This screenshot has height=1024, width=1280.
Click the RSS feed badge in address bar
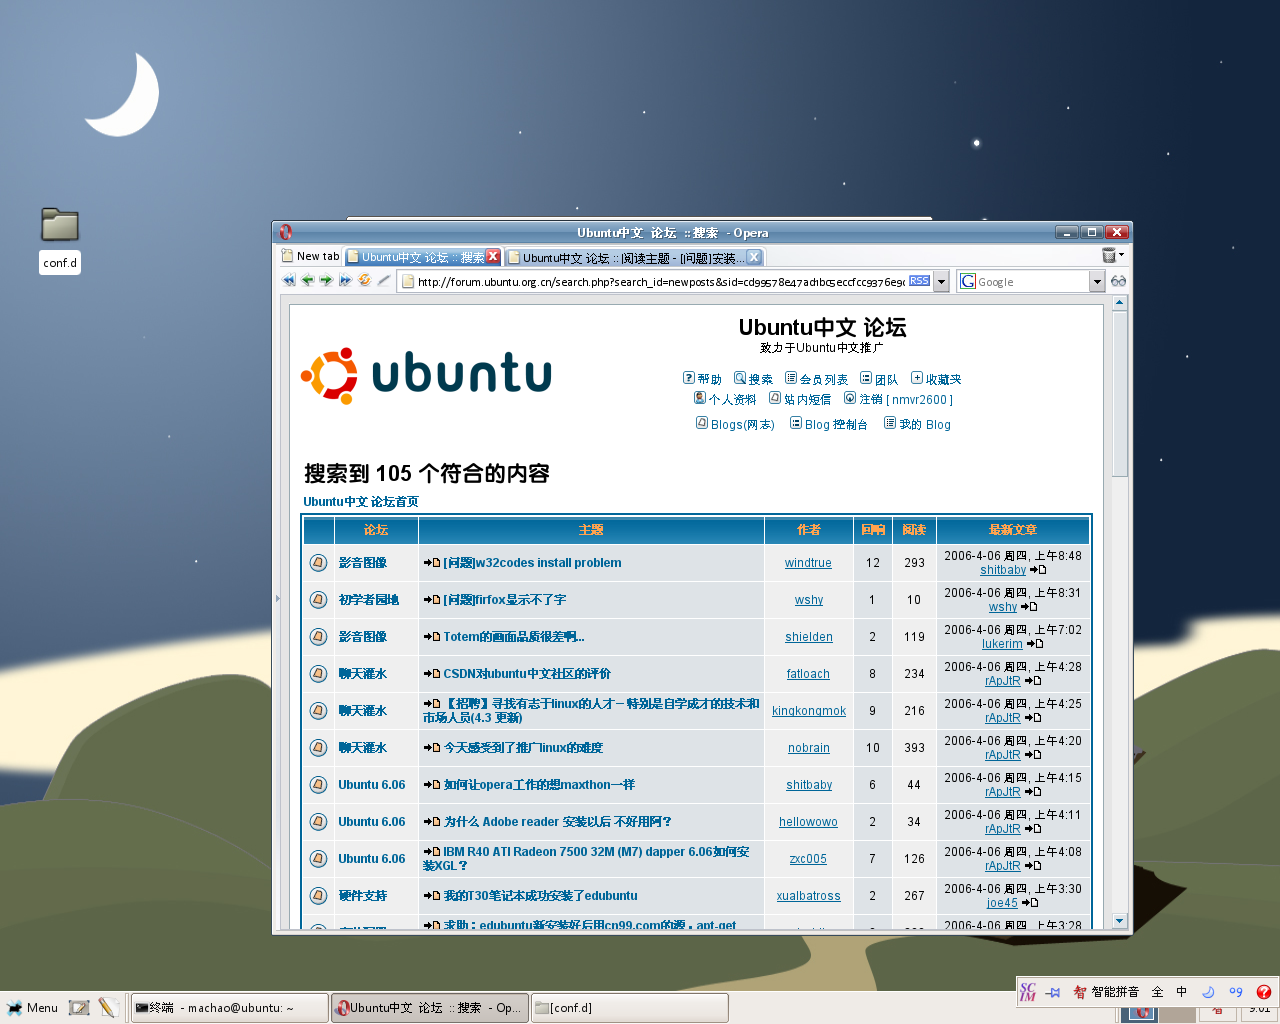coord(919,281)
